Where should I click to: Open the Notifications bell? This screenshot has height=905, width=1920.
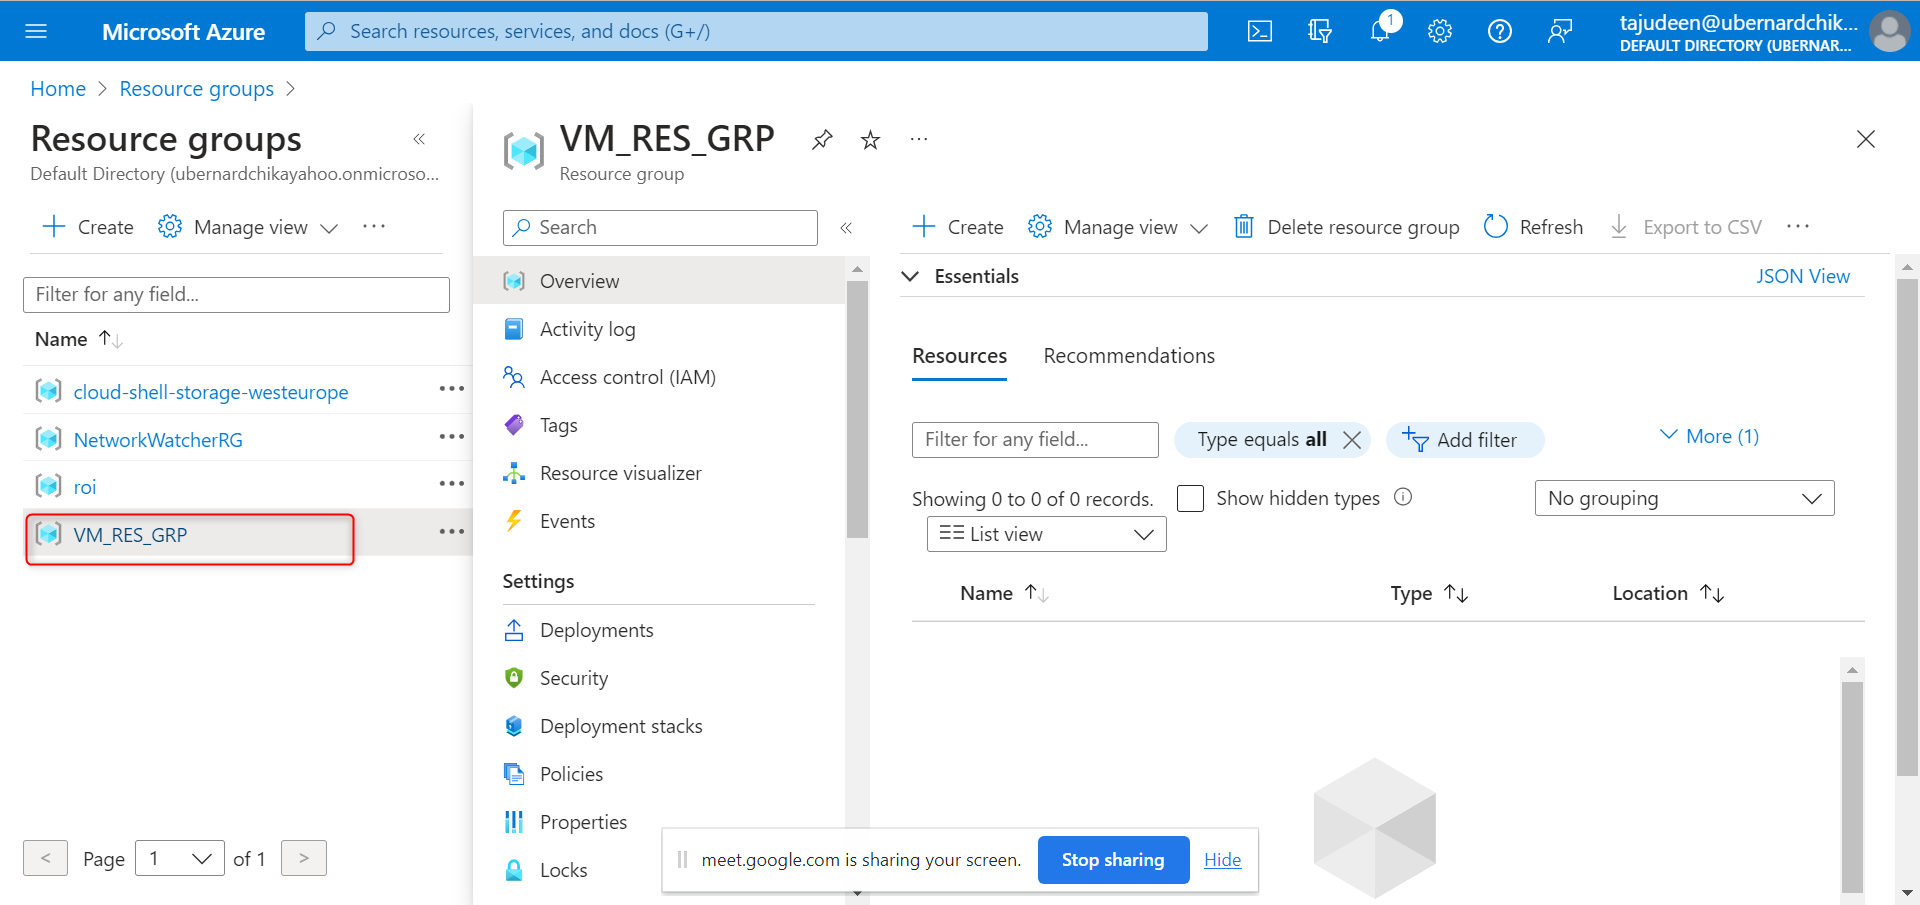click(1380, 31)
